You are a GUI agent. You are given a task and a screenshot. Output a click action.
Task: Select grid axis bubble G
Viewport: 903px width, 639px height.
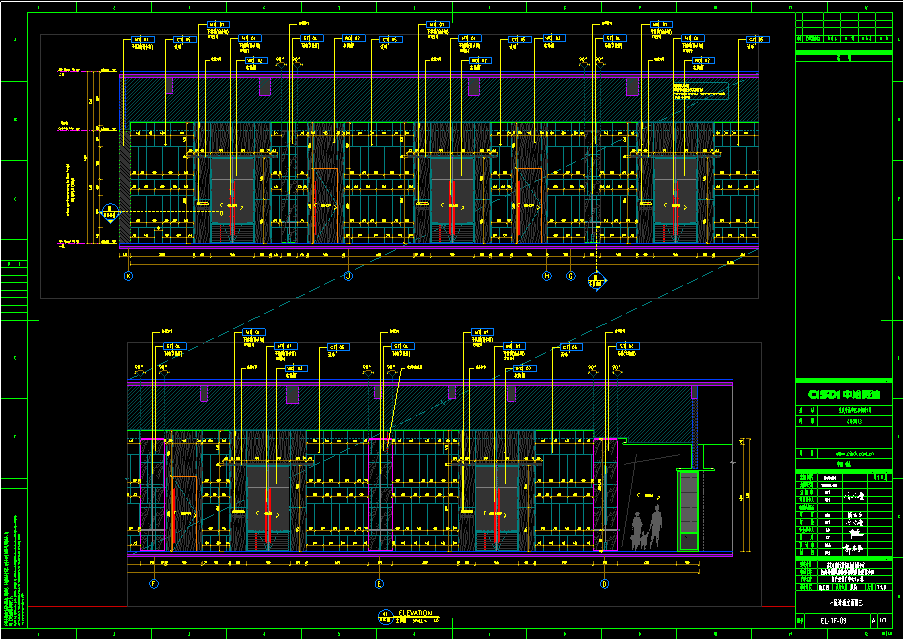coord(571,275)
